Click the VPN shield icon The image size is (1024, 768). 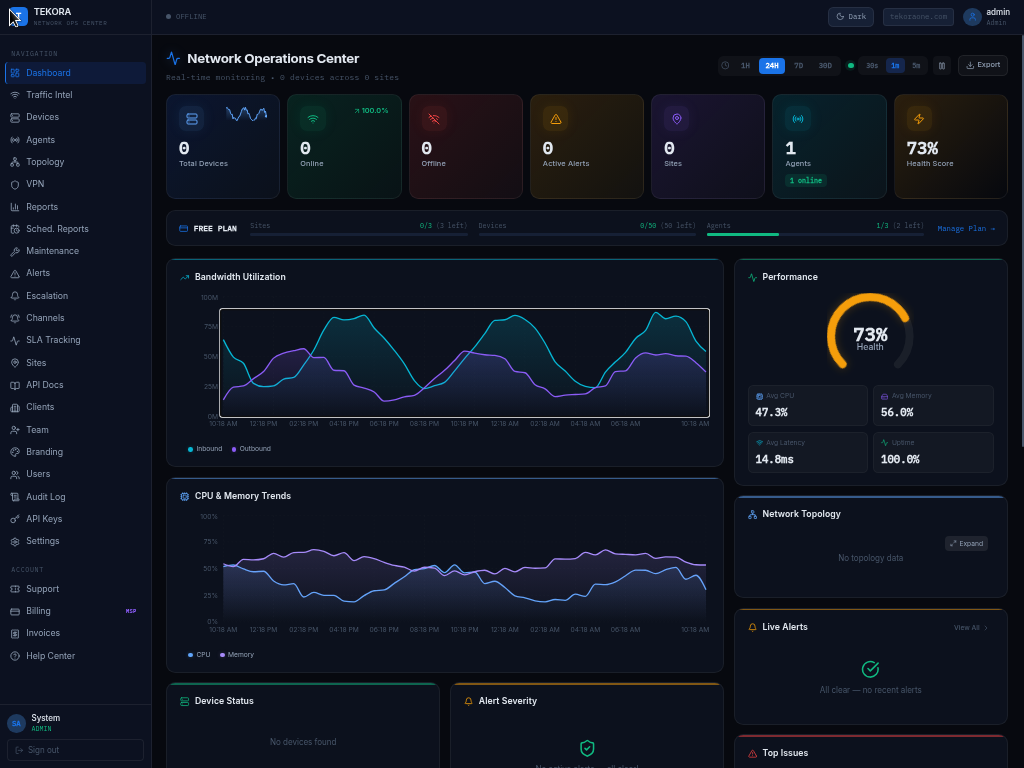tap(15, 185)
